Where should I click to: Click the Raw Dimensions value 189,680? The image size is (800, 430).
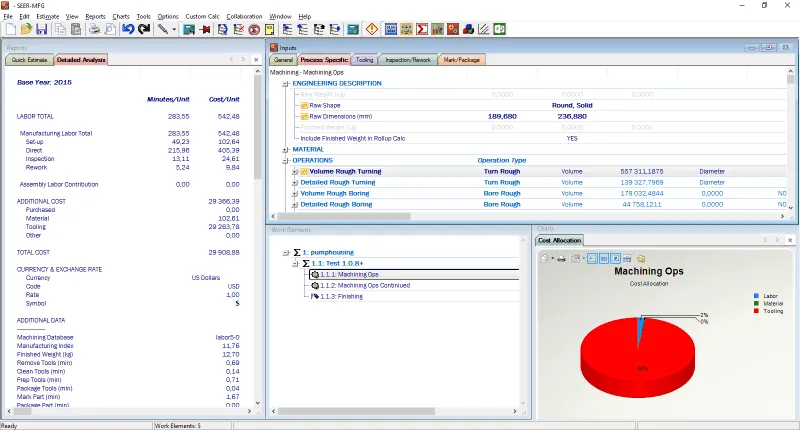[x=502, y=116]
